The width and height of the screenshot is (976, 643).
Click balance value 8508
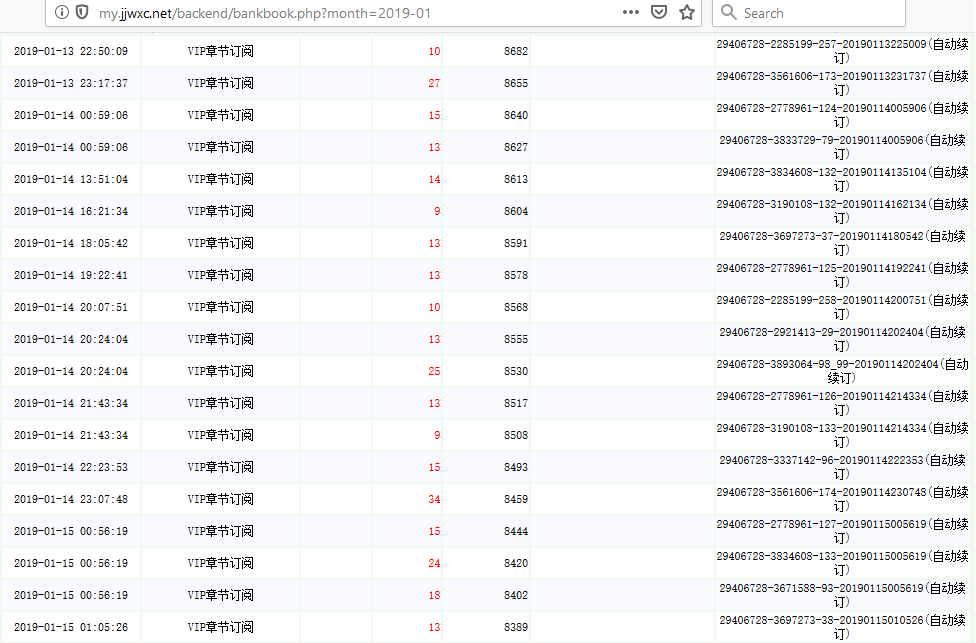coord(516,435)
